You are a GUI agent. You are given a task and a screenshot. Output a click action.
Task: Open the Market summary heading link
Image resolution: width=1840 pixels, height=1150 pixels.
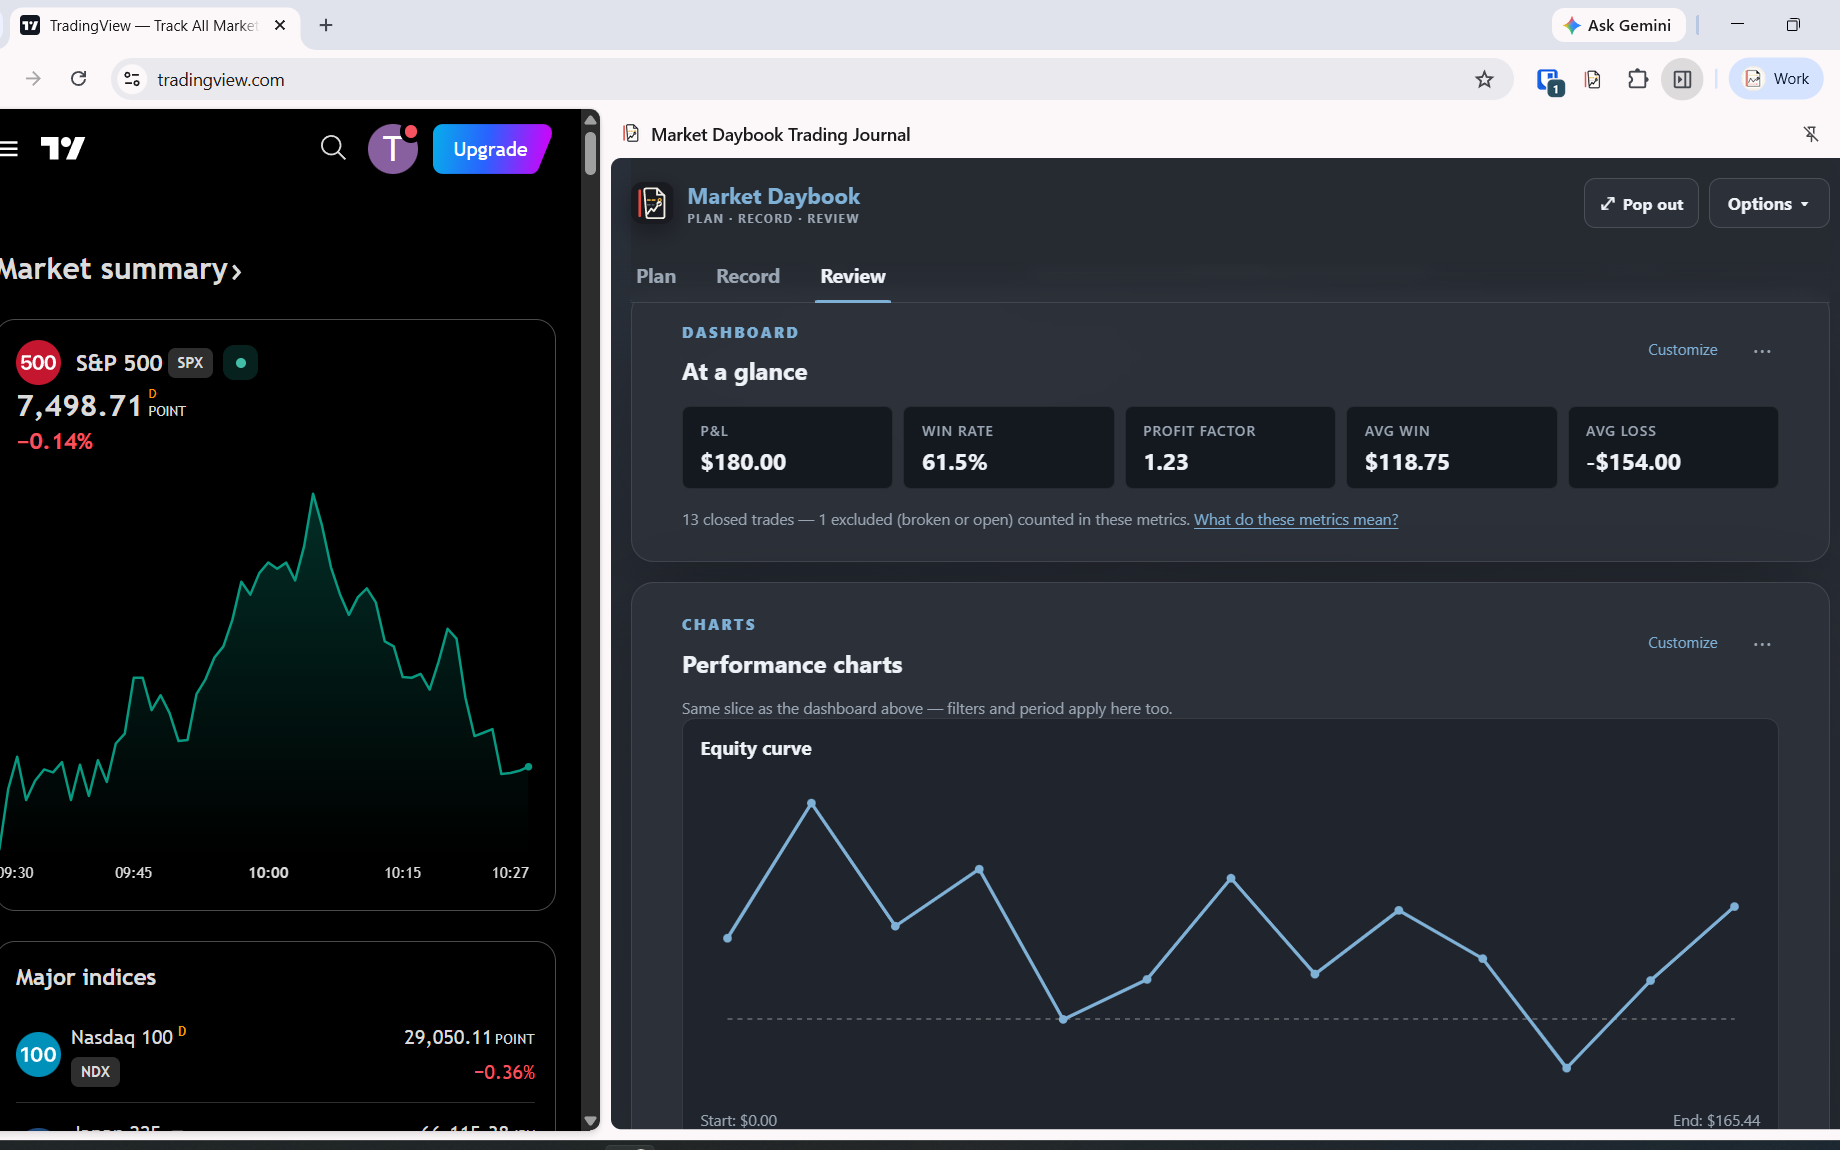(119, 270)
